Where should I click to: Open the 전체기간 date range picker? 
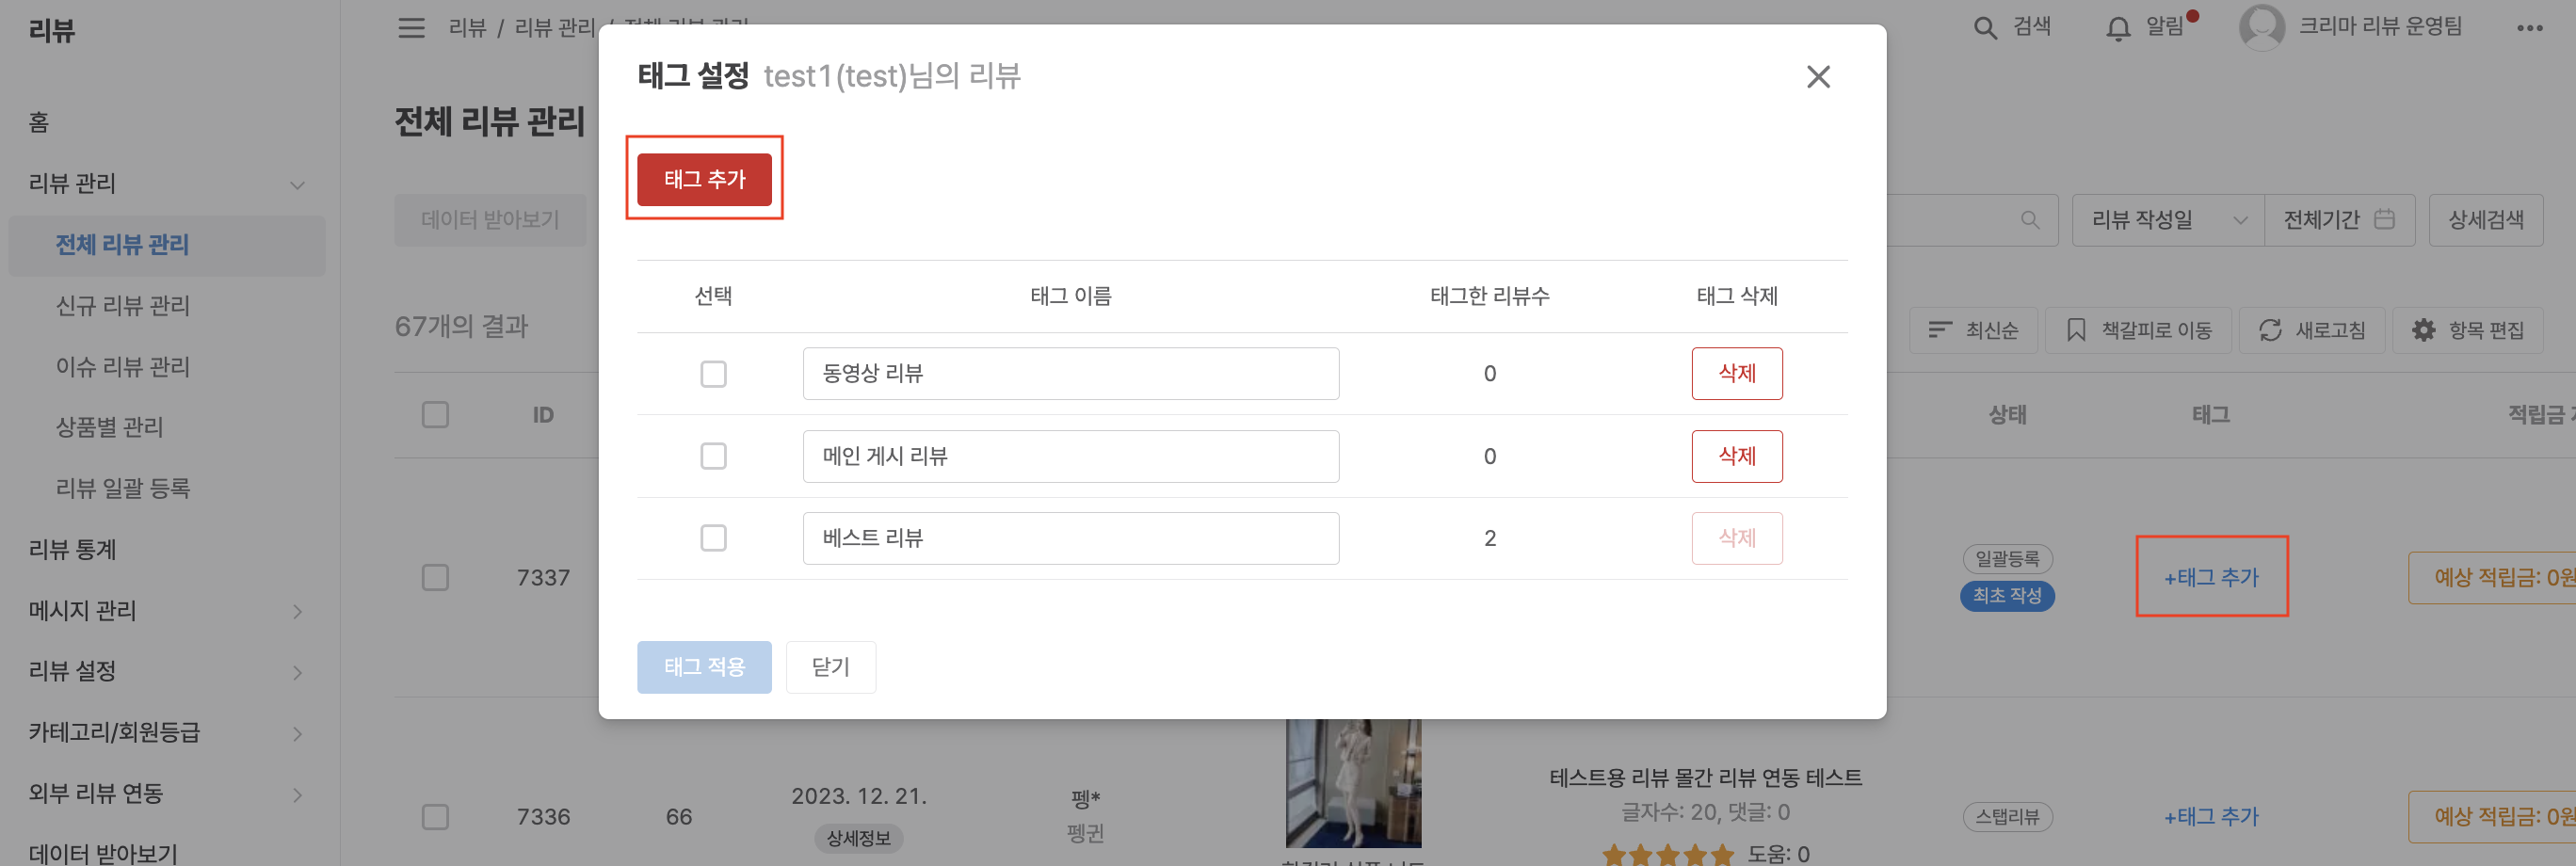click(x=2338, y=220)
